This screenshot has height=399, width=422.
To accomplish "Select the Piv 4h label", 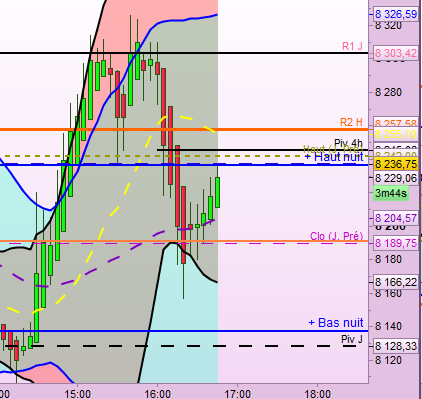I will pyautogui.click(x=348, y=143).
